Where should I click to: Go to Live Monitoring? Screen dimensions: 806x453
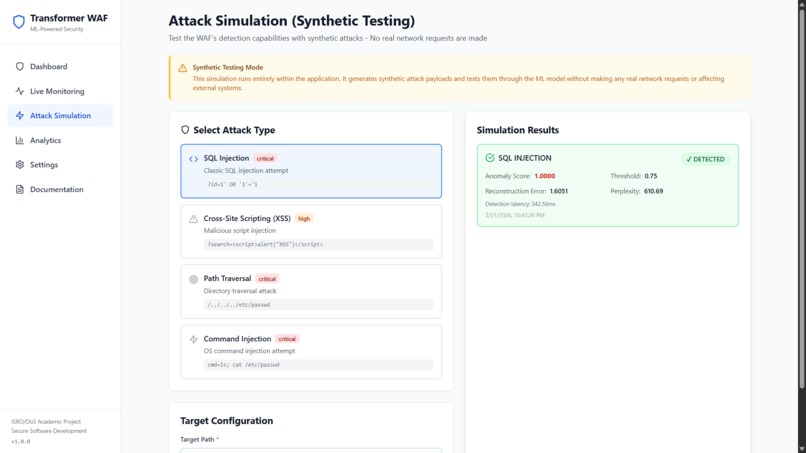pyautogui.click(x=60, y=91)
